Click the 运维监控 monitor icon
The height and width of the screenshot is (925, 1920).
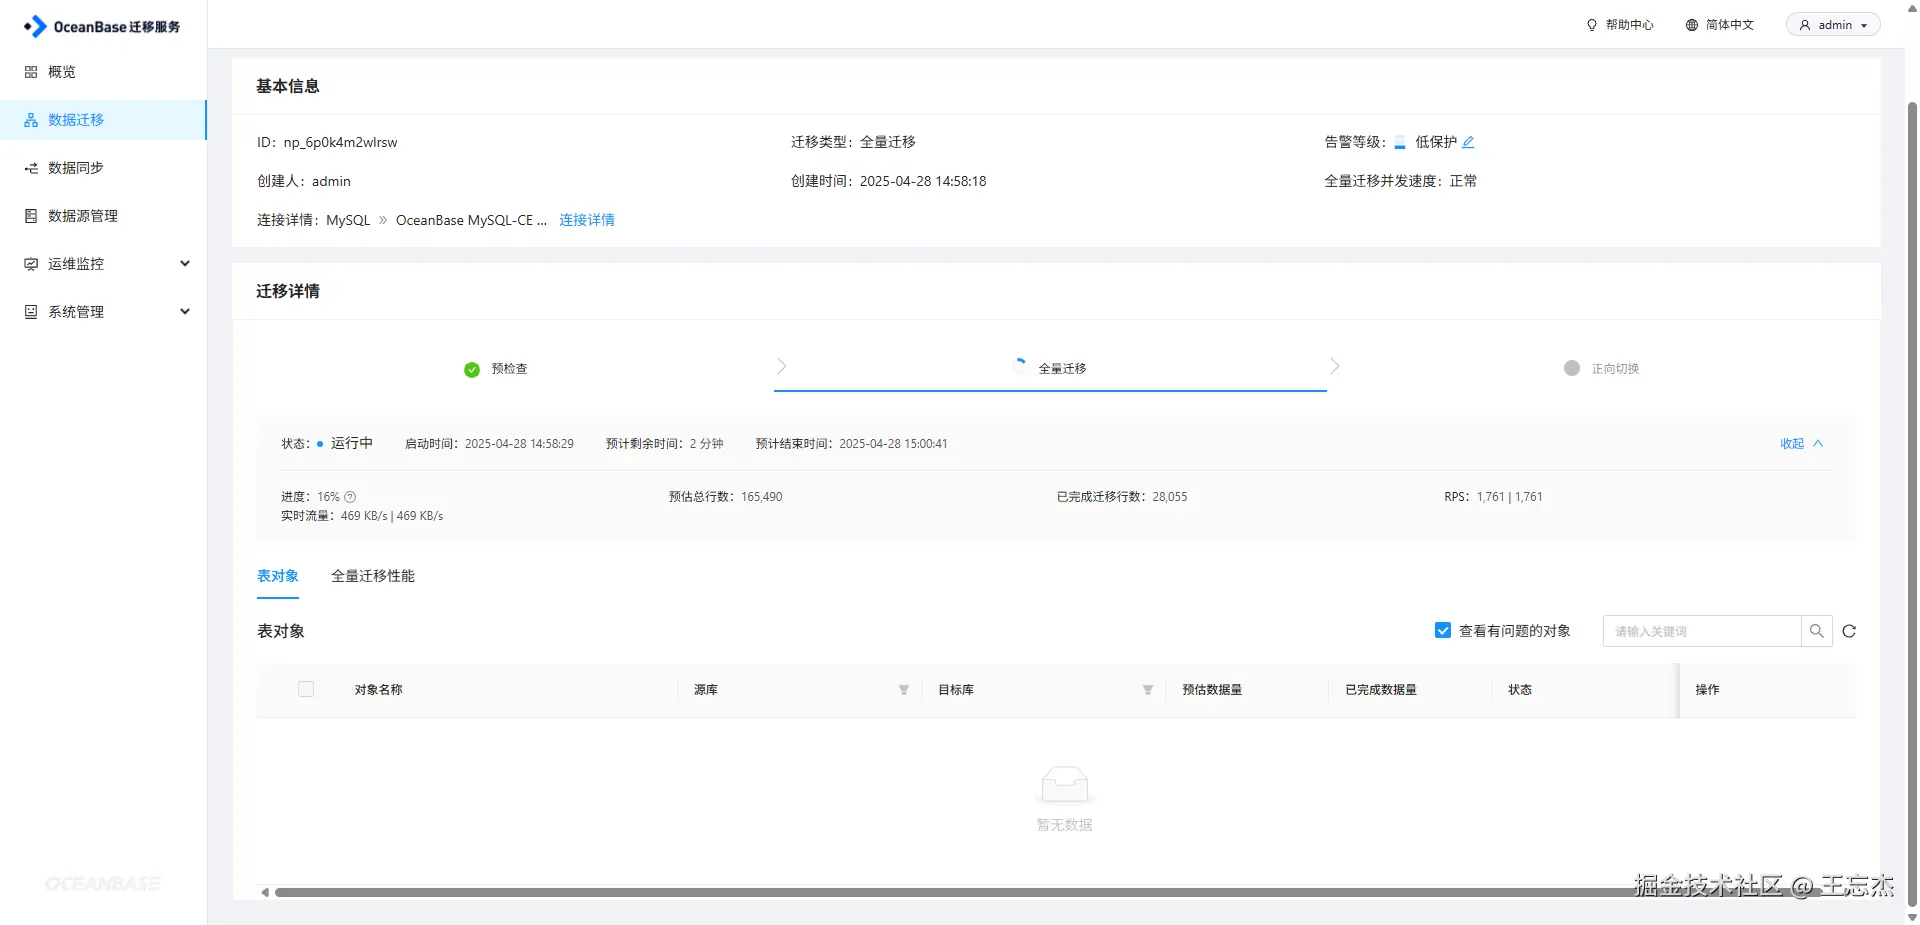tap(31, 264)
